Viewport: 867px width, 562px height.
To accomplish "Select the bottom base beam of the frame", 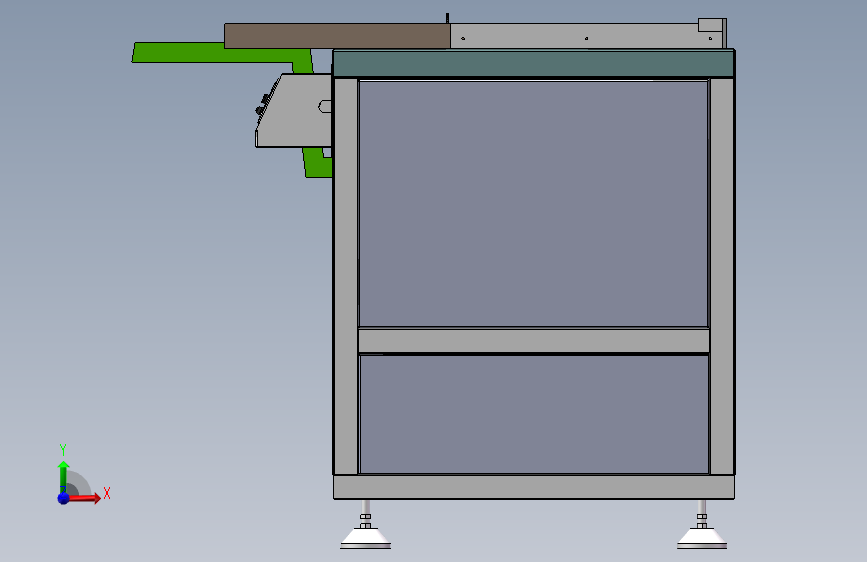I will [x=534, y=487].
